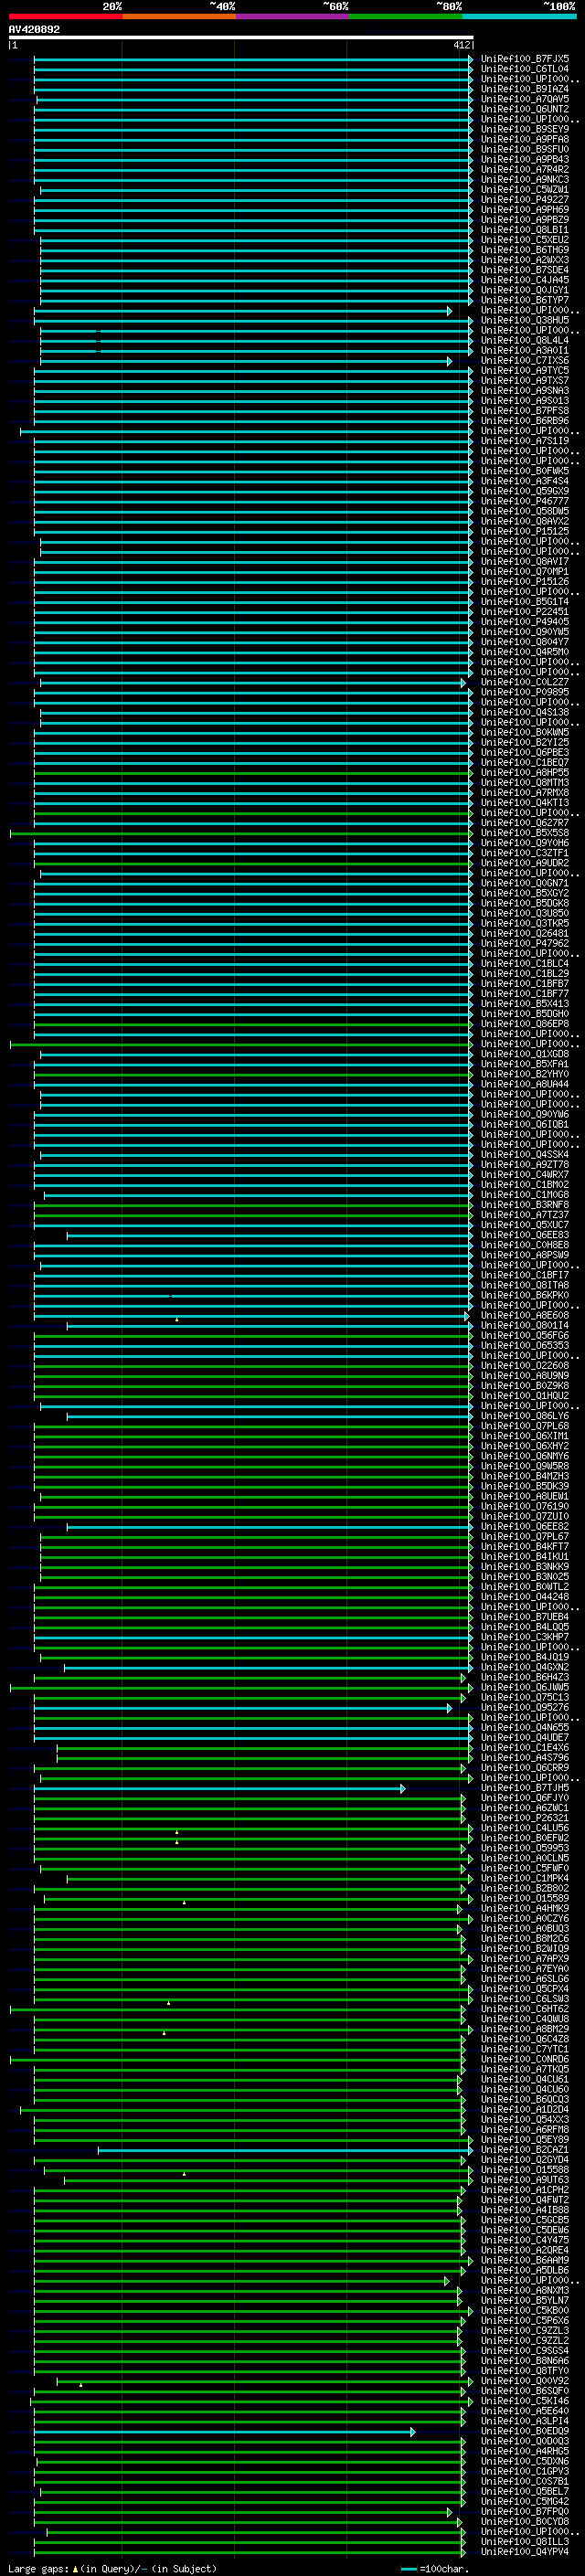Click the UniRef100_A8BM29 label

[x=525, y=2030]
